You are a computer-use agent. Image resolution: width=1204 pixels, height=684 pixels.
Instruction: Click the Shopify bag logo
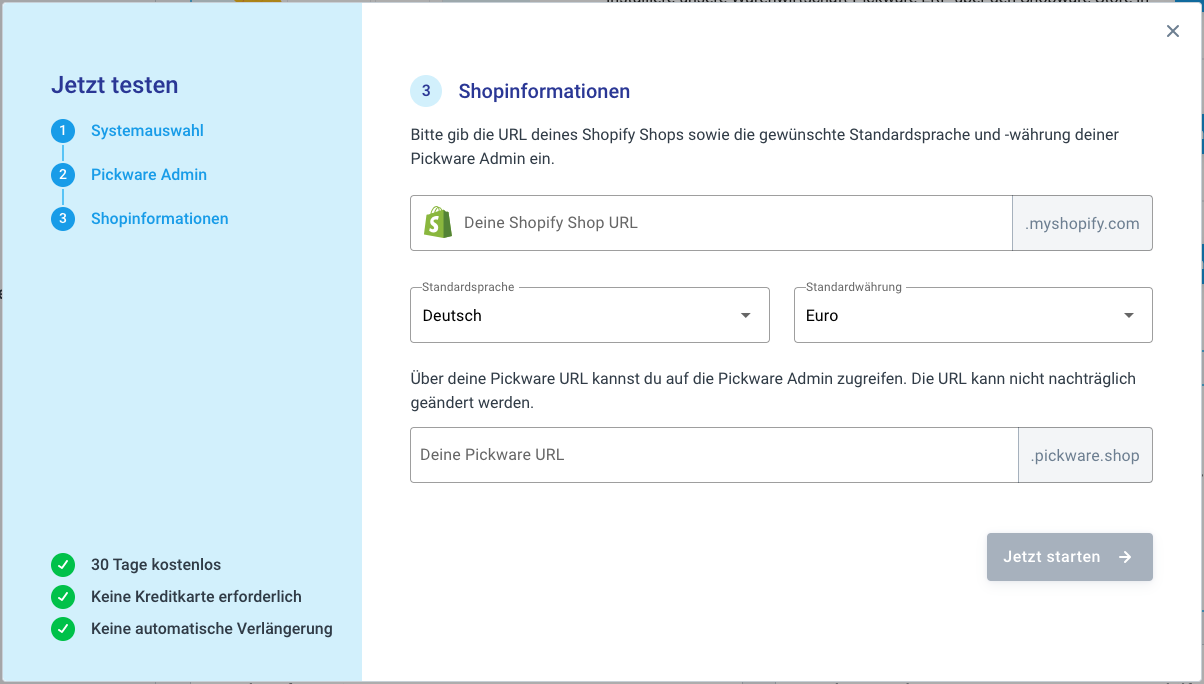click(x=438, y=222)
